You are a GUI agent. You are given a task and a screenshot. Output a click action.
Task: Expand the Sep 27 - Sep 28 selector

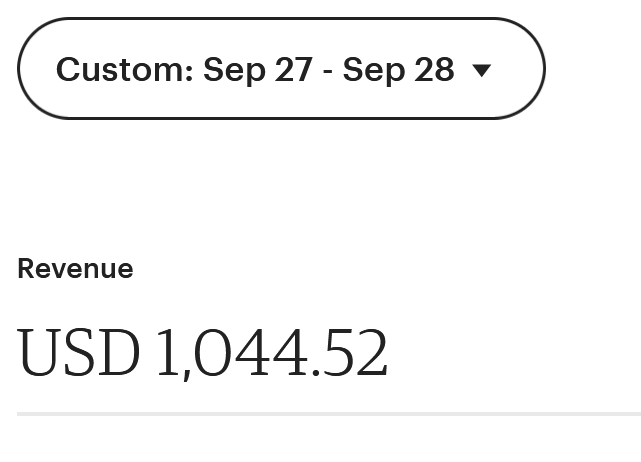pos(280,69)
